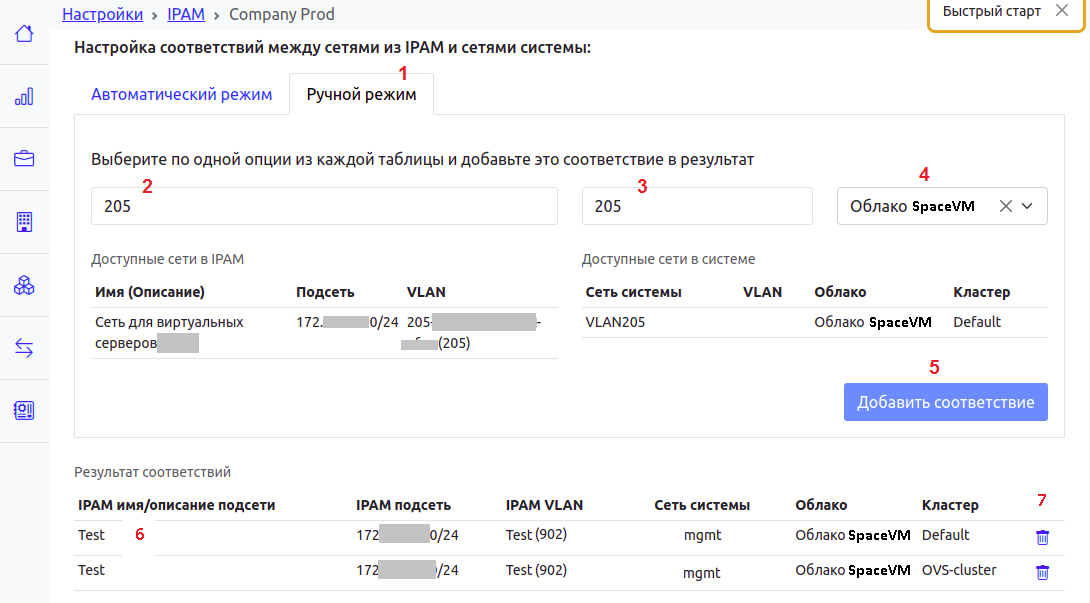Open the two-way arrows sidebar icon

point(24,348)
